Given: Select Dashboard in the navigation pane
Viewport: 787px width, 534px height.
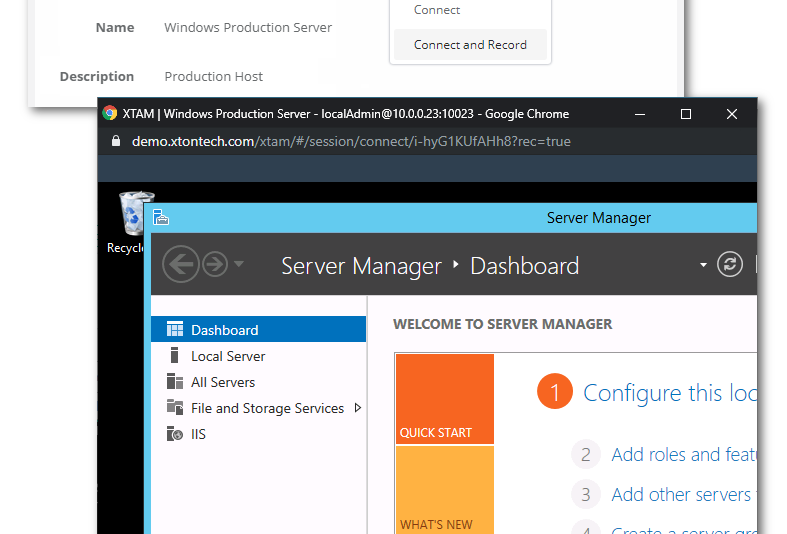Looking at the screenshot, I should coord(224,330).
